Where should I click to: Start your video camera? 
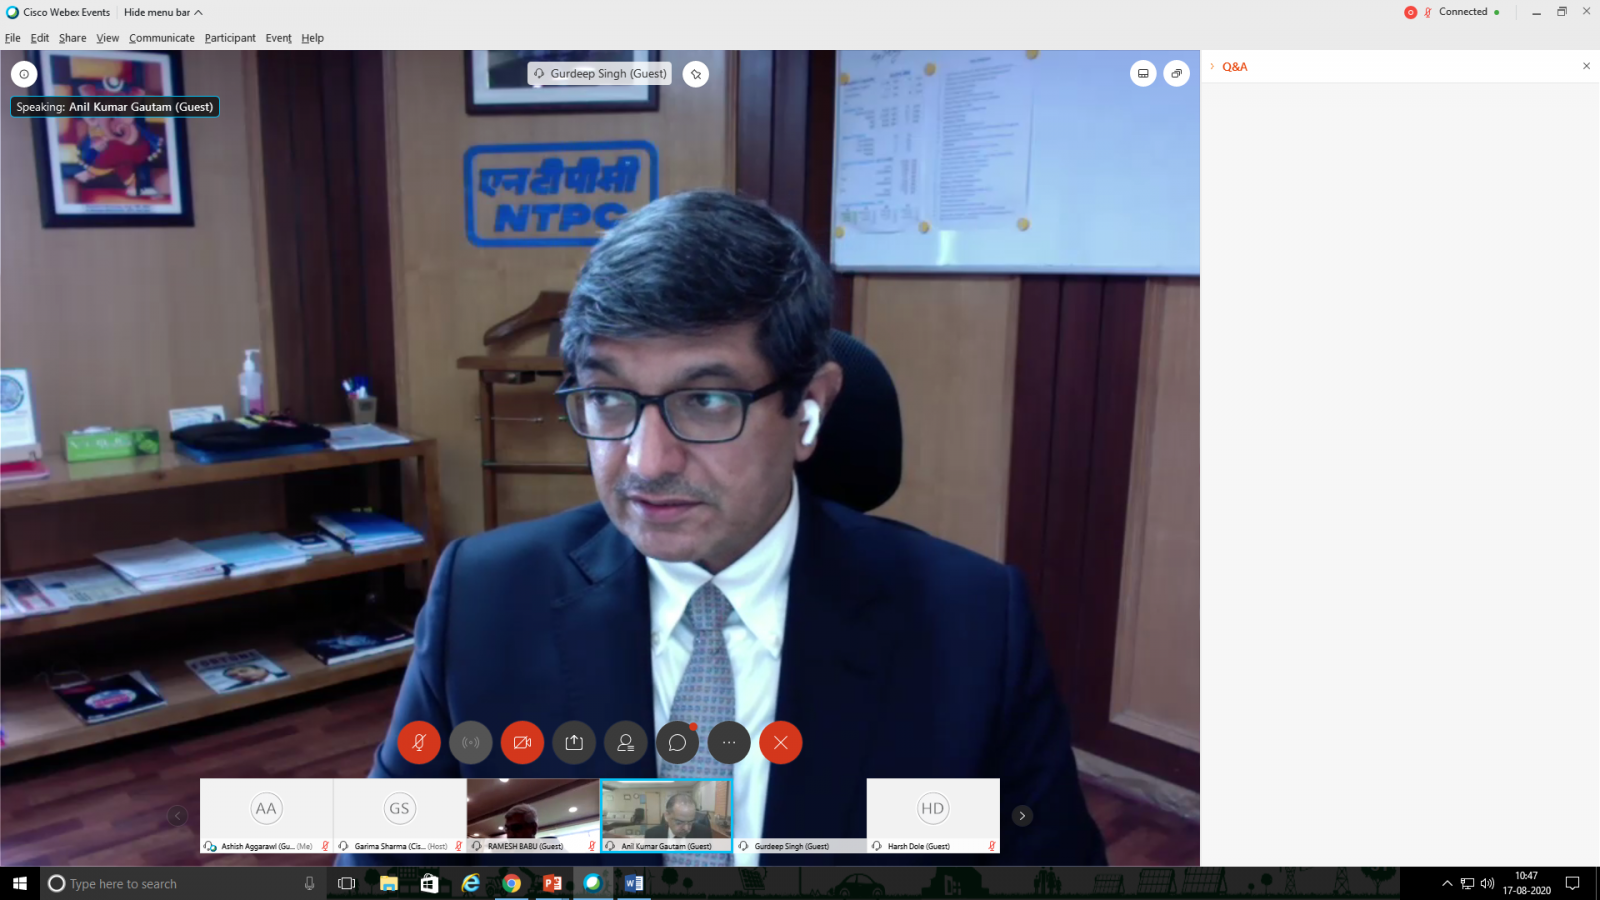(522, 742)
